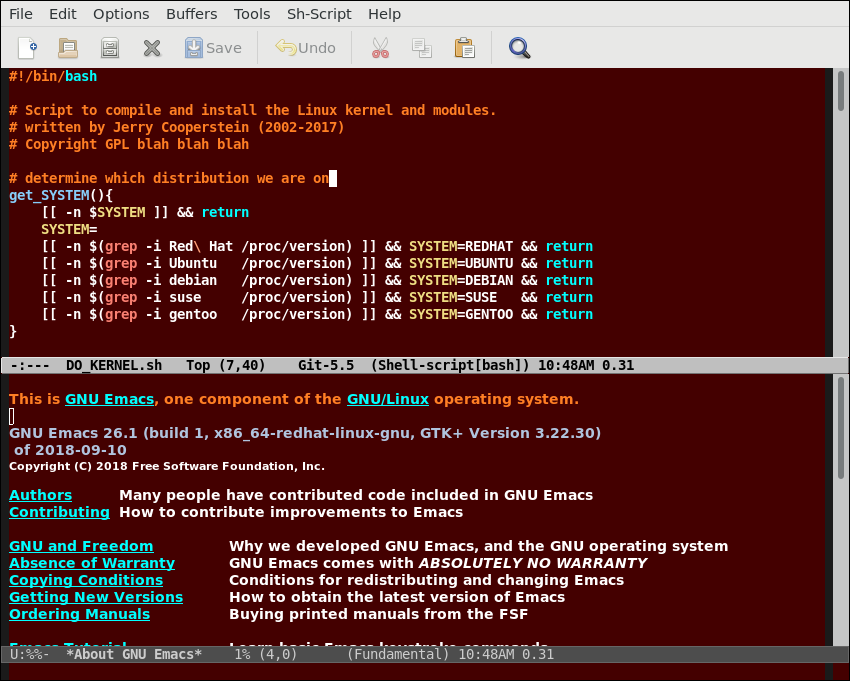The image size is (850, 681).
Task: Open the Options menu
Action: click(121, 14)
